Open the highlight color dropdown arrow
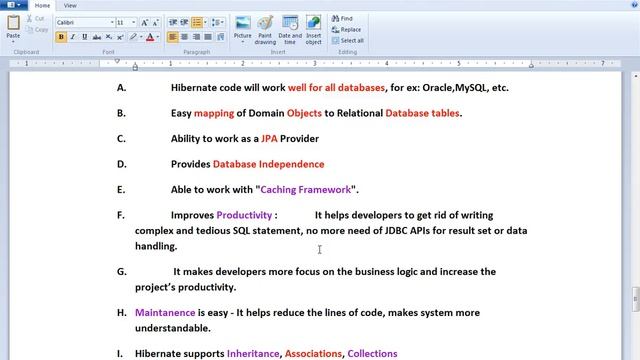The width and height of the screenshot is (640, 360). [x=141, y=37]
